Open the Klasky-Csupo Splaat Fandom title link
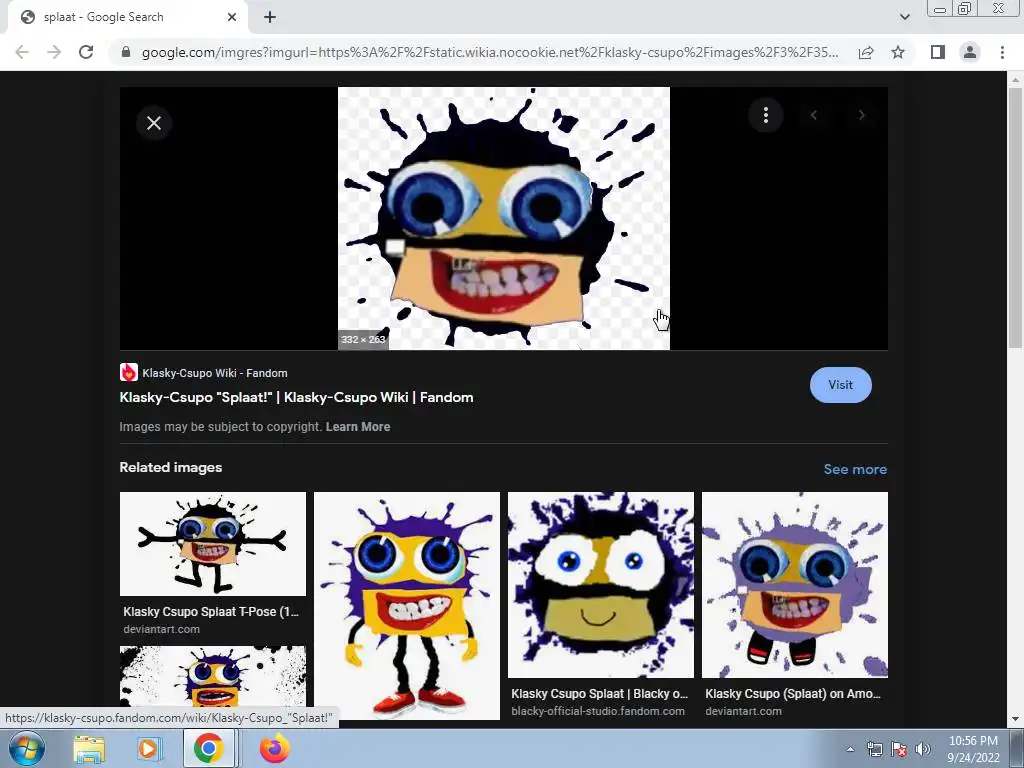The height and width of the screenshot is (768, 1024). coord(296,397)
